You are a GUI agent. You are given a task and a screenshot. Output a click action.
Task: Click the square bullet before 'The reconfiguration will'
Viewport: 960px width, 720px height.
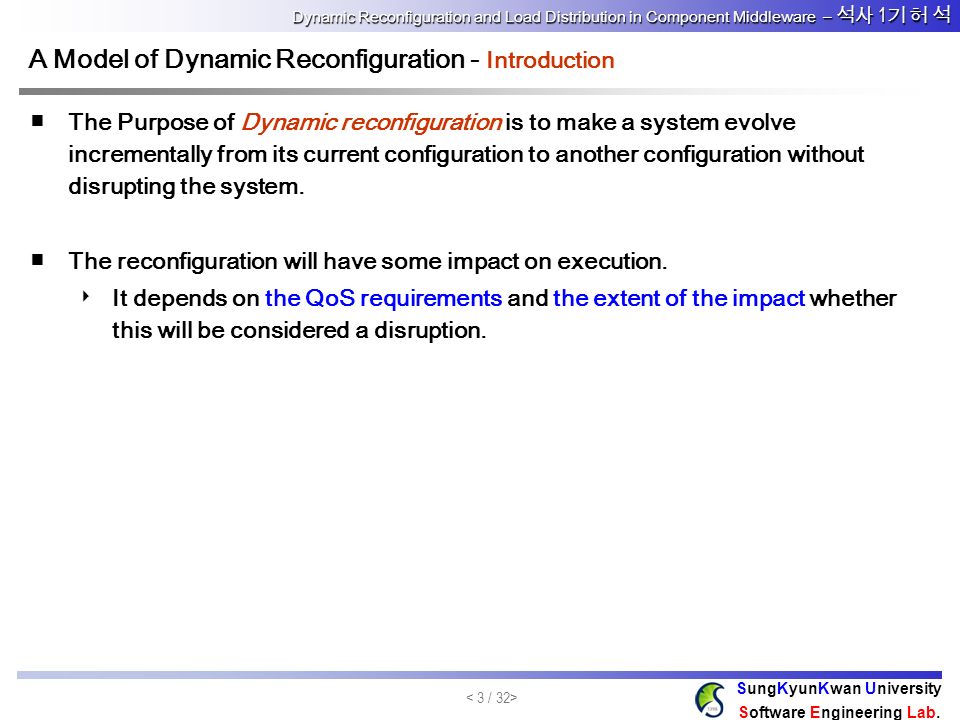tap(38, 260)
